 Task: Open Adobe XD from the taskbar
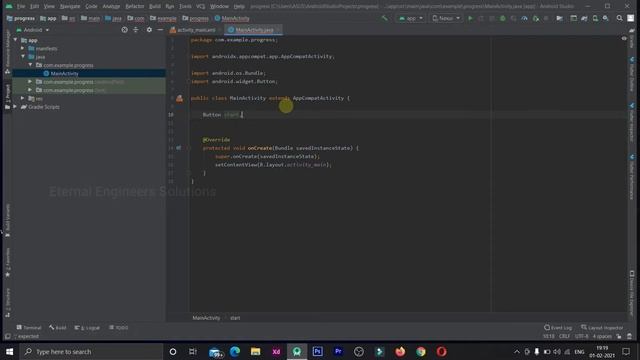pos(276,351)
